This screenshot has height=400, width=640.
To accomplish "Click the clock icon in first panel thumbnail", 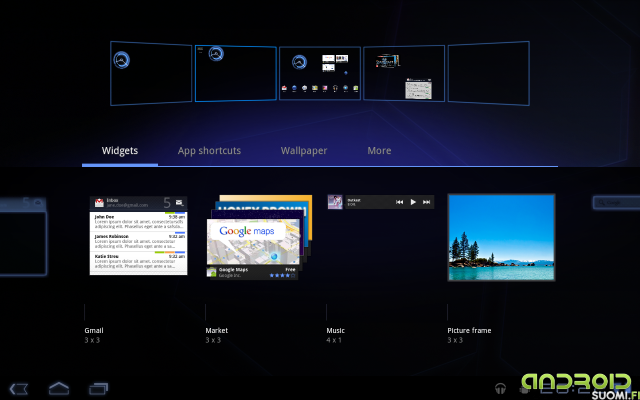I will pyautogui.click(x=122, y=60).
